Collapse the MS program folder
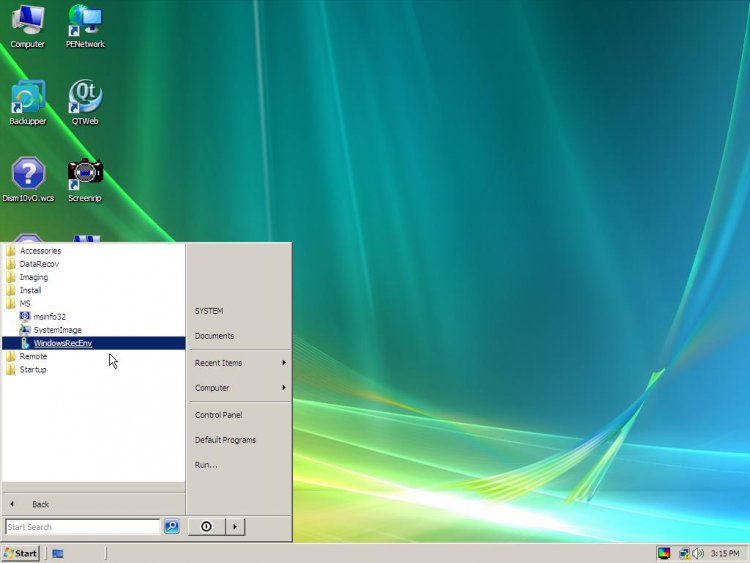Viewport: 750px width, 563px height. (24, 303)
